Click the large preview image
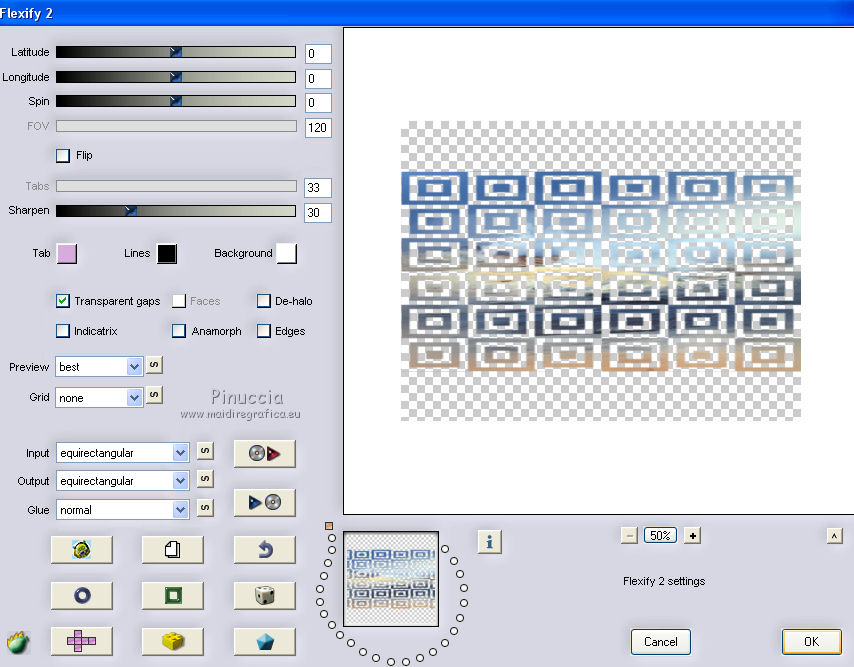This screenshot has width=854, height=667. tap(601, 271)
